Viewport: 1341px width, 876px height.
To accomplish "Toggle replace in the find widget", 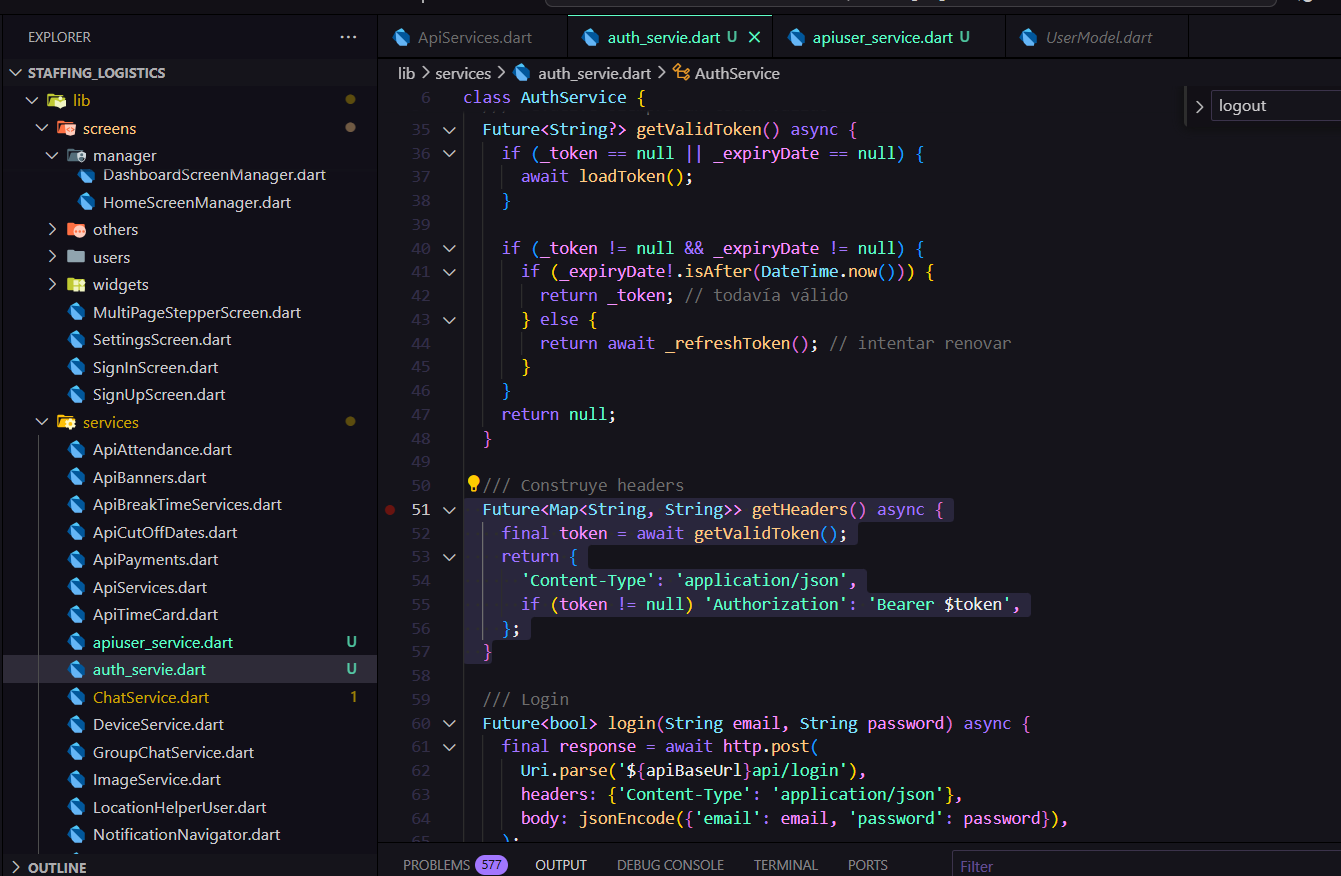I will point(1199,106).
